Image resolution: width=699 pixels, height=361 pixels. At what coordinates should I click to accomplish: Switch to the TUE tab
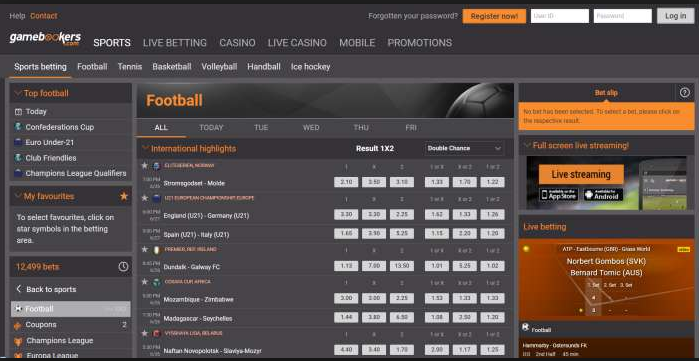pyautogui.click(x=261, y=128)
